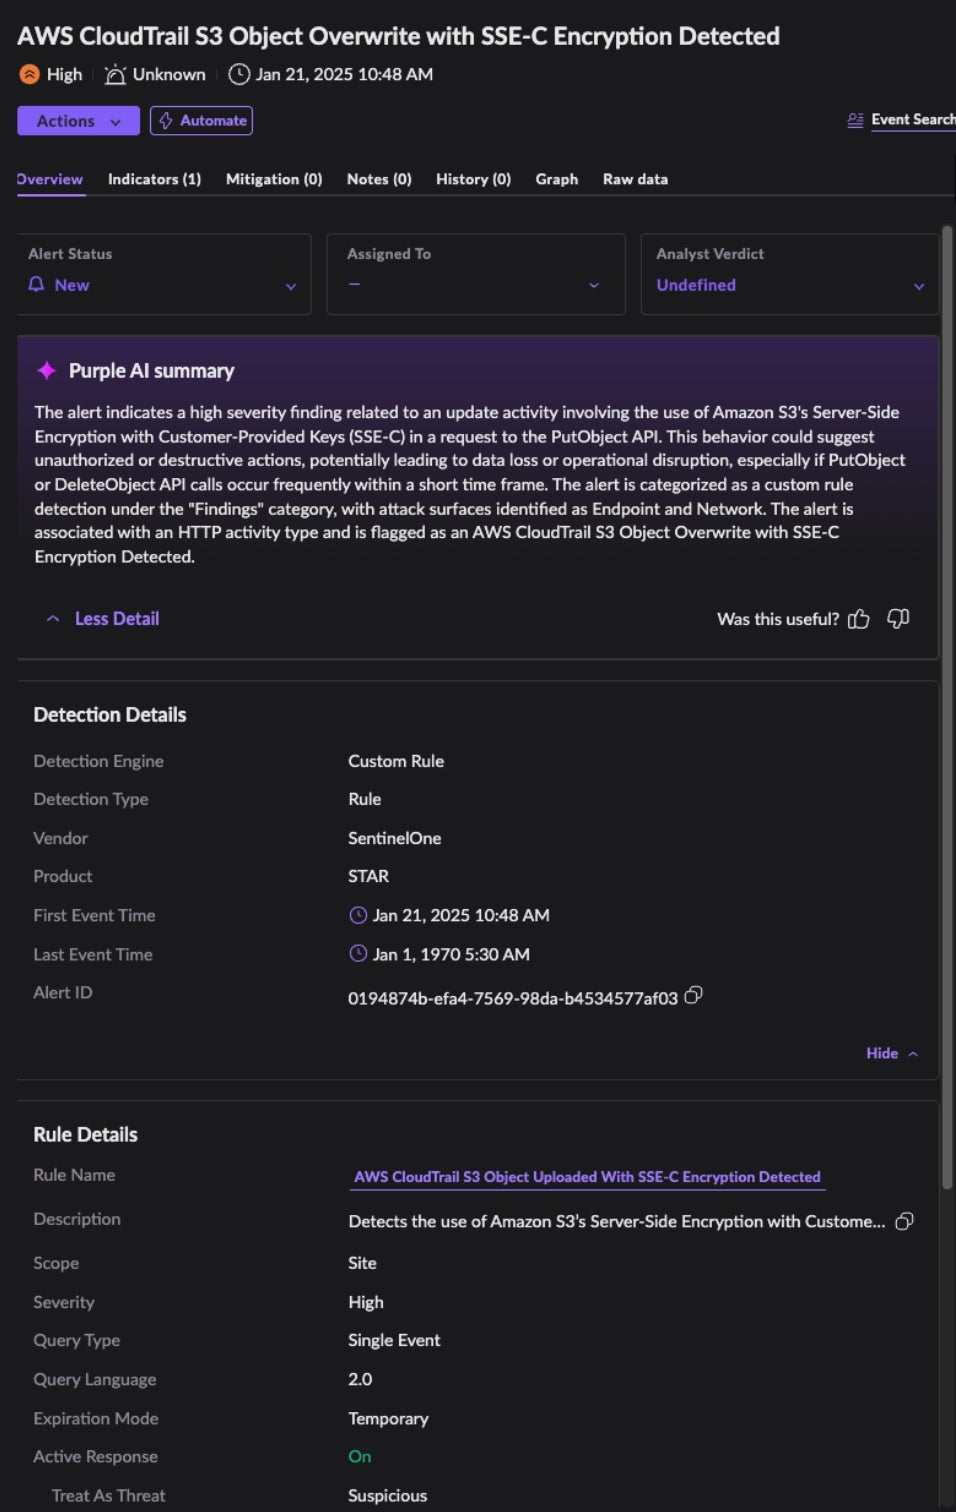This screenshot has height=1512, width=956.
Task: Click the vertical scrollbar
Action: click(947, 700)
